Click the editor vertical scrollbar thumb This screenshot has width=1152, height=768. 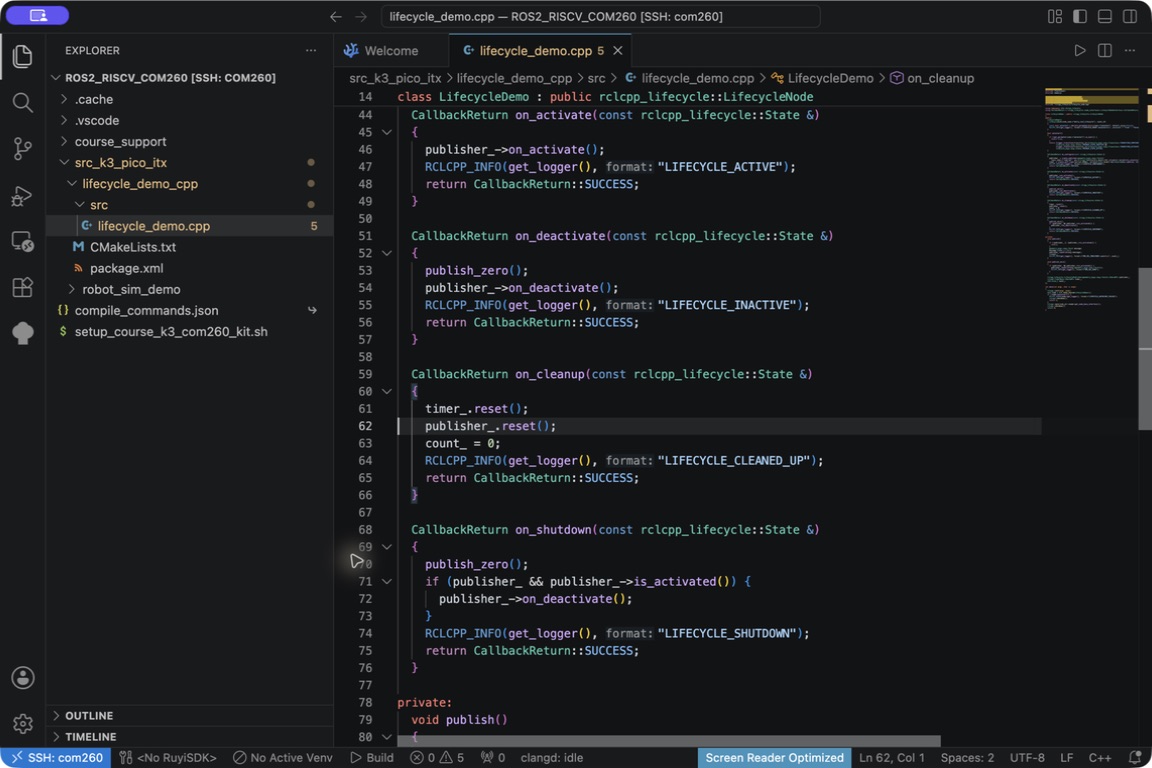click(1145, 349)
